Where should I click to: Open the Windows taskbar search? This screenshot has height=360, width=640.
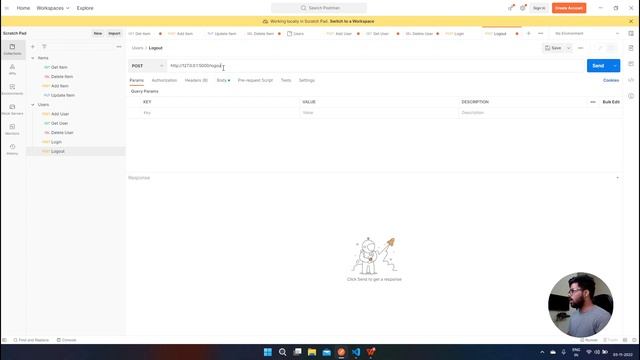pos(282,352)
